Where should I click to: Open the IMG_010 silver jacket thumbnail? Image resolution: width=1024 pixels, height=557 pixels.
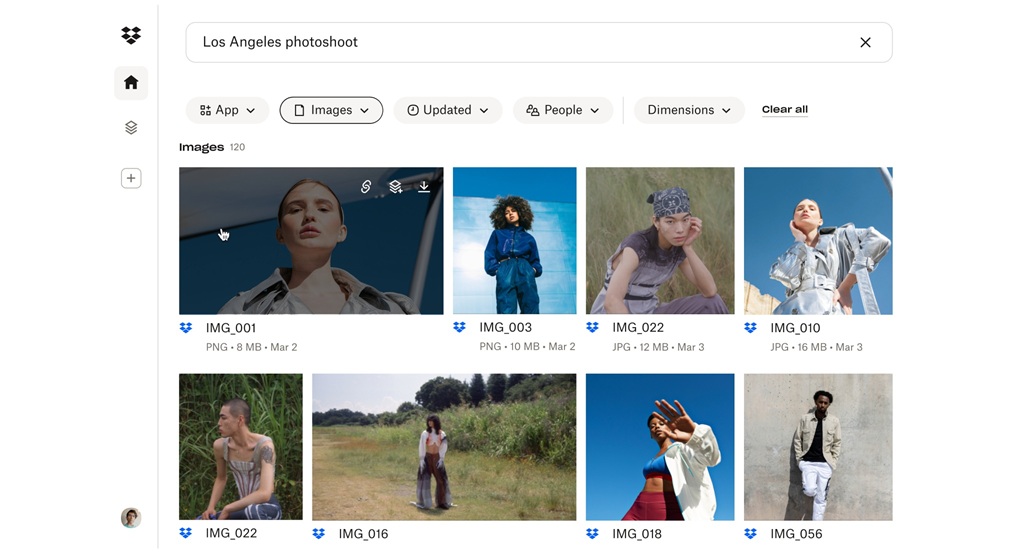pyautogui.click(x=818, y=241)
